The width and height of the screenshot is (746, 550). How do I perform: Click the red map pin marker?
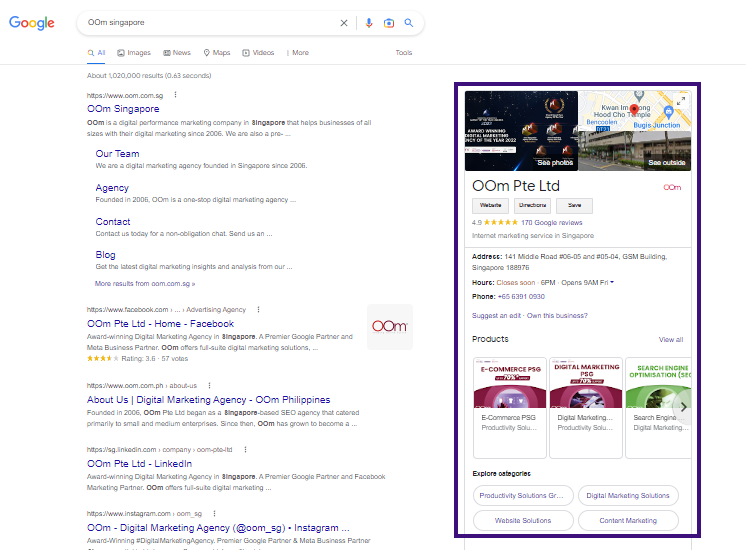(634, 111)
